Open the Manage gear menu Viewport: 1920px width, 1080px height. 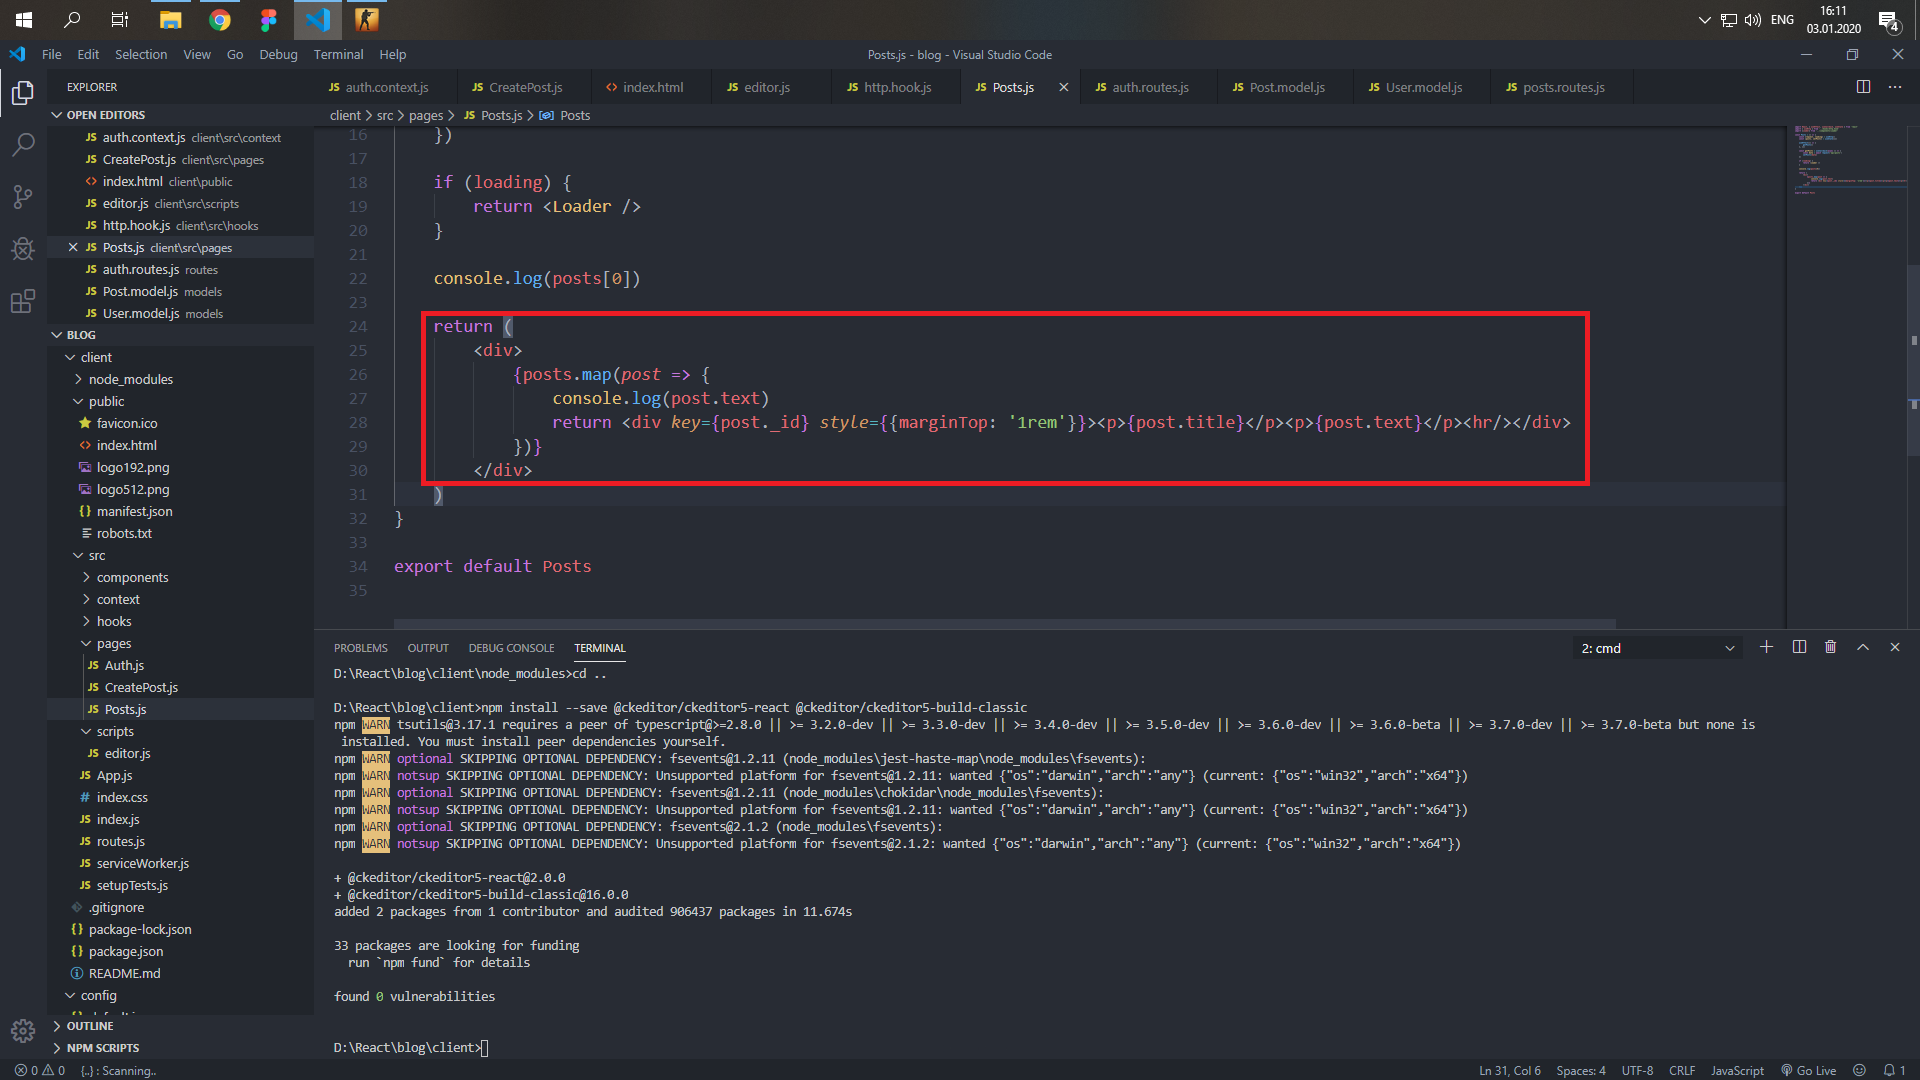(x=22, y=1030)
